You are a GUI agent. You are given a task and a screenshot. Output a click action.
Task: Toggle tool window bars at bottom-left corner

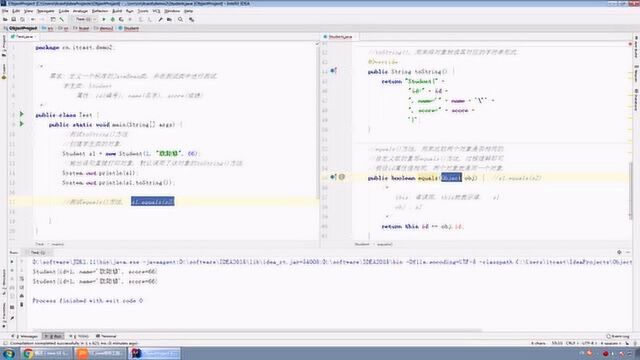5,343
